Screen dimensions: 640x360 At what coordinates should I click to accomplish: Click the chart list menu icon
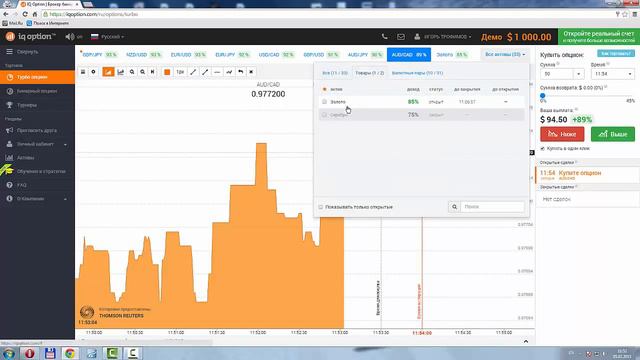(x=83, y=72)
